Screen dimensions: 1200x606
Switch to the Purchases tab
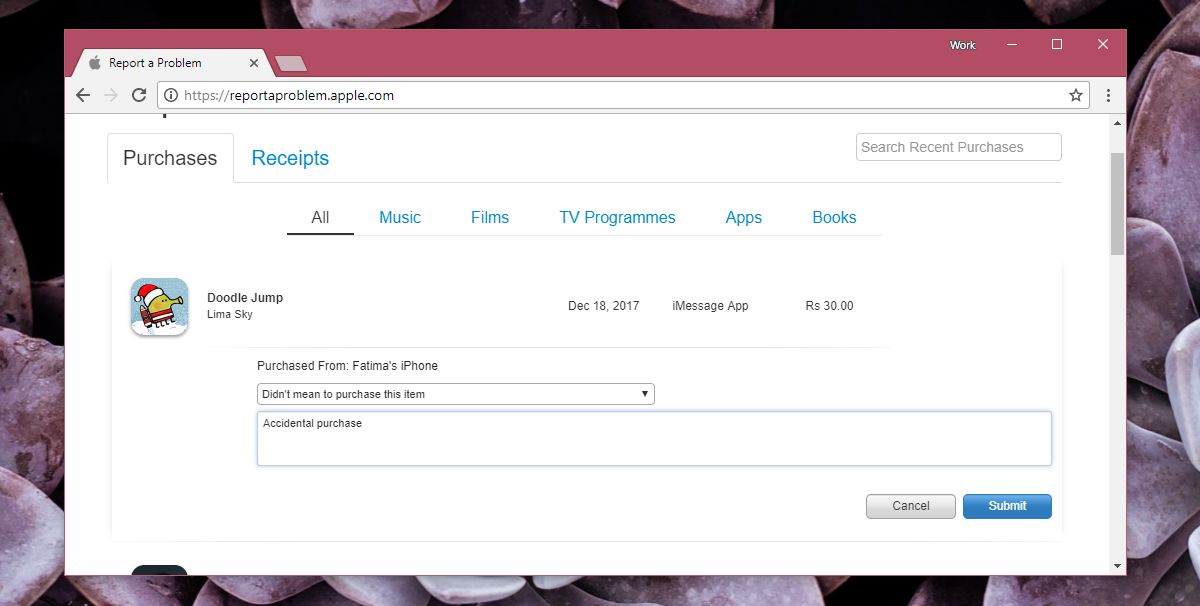pos(170,158)
